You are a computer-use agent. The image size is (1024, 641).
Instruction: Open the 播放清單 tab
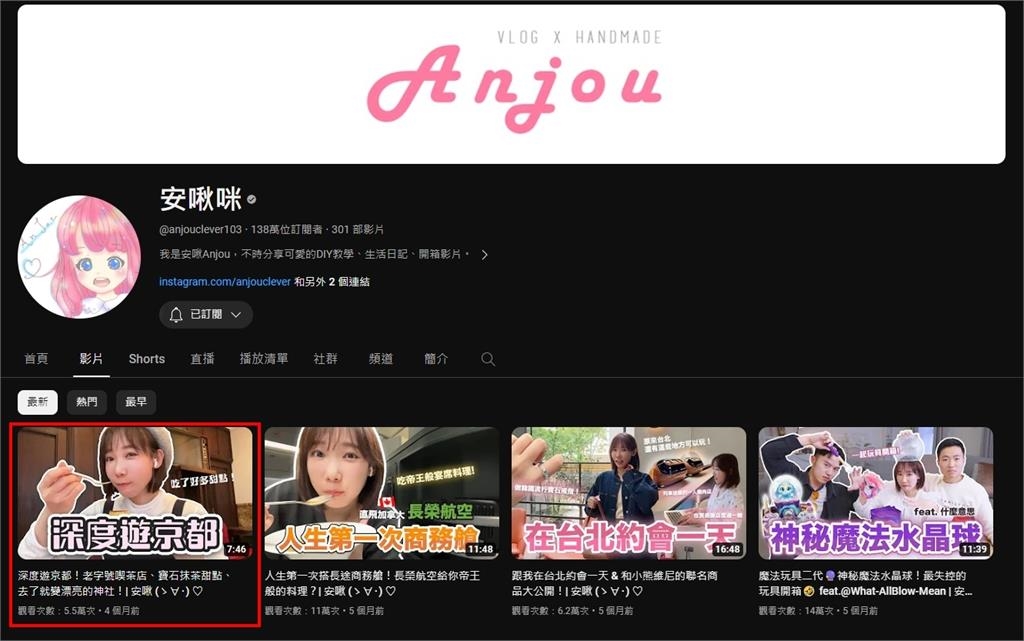tap(263, 358)
